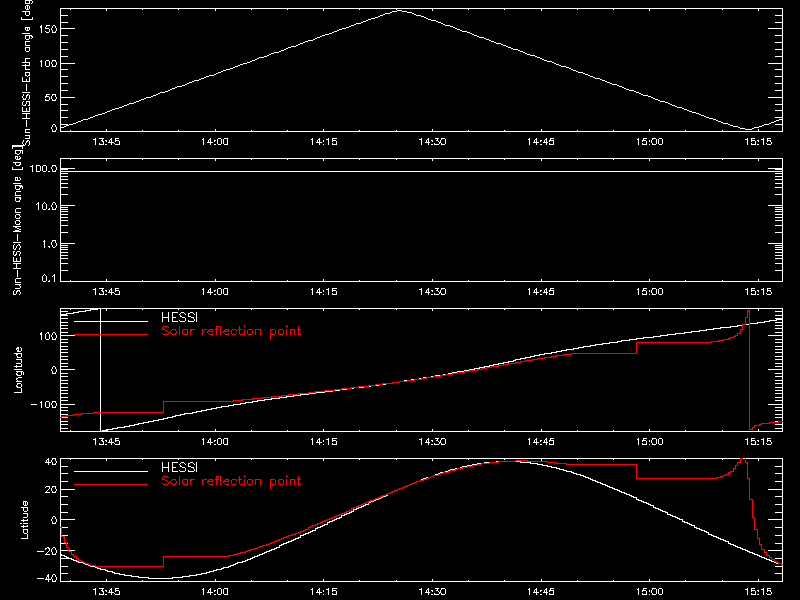Click red longitude spike near 15:13
800x600 pixels.
[x=748, y=370]
